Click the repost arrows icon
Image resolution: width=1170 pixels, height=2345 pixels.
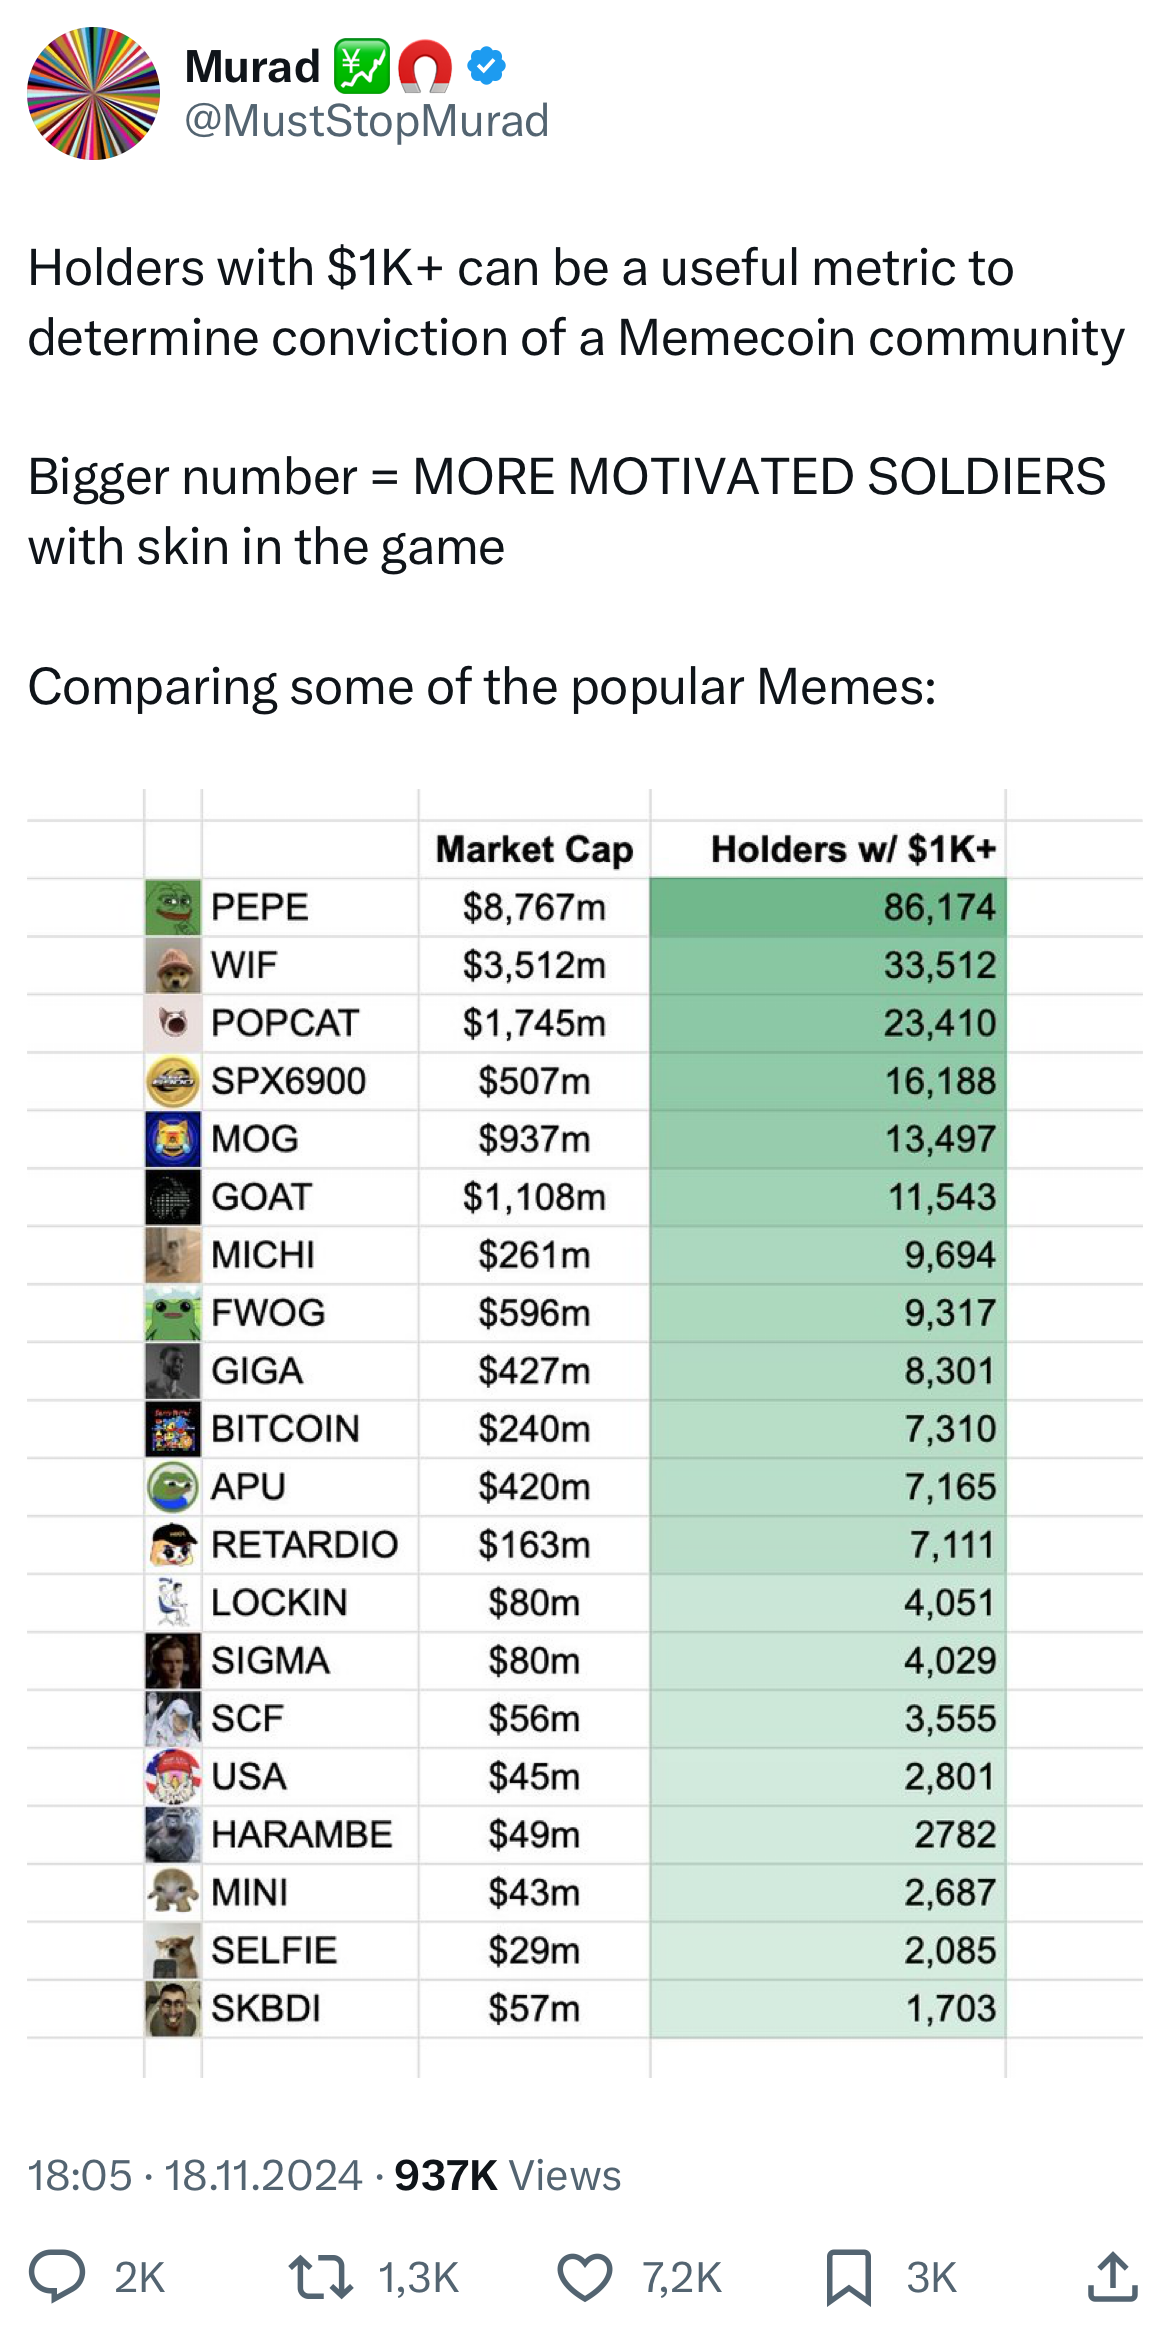(320, 2276)
